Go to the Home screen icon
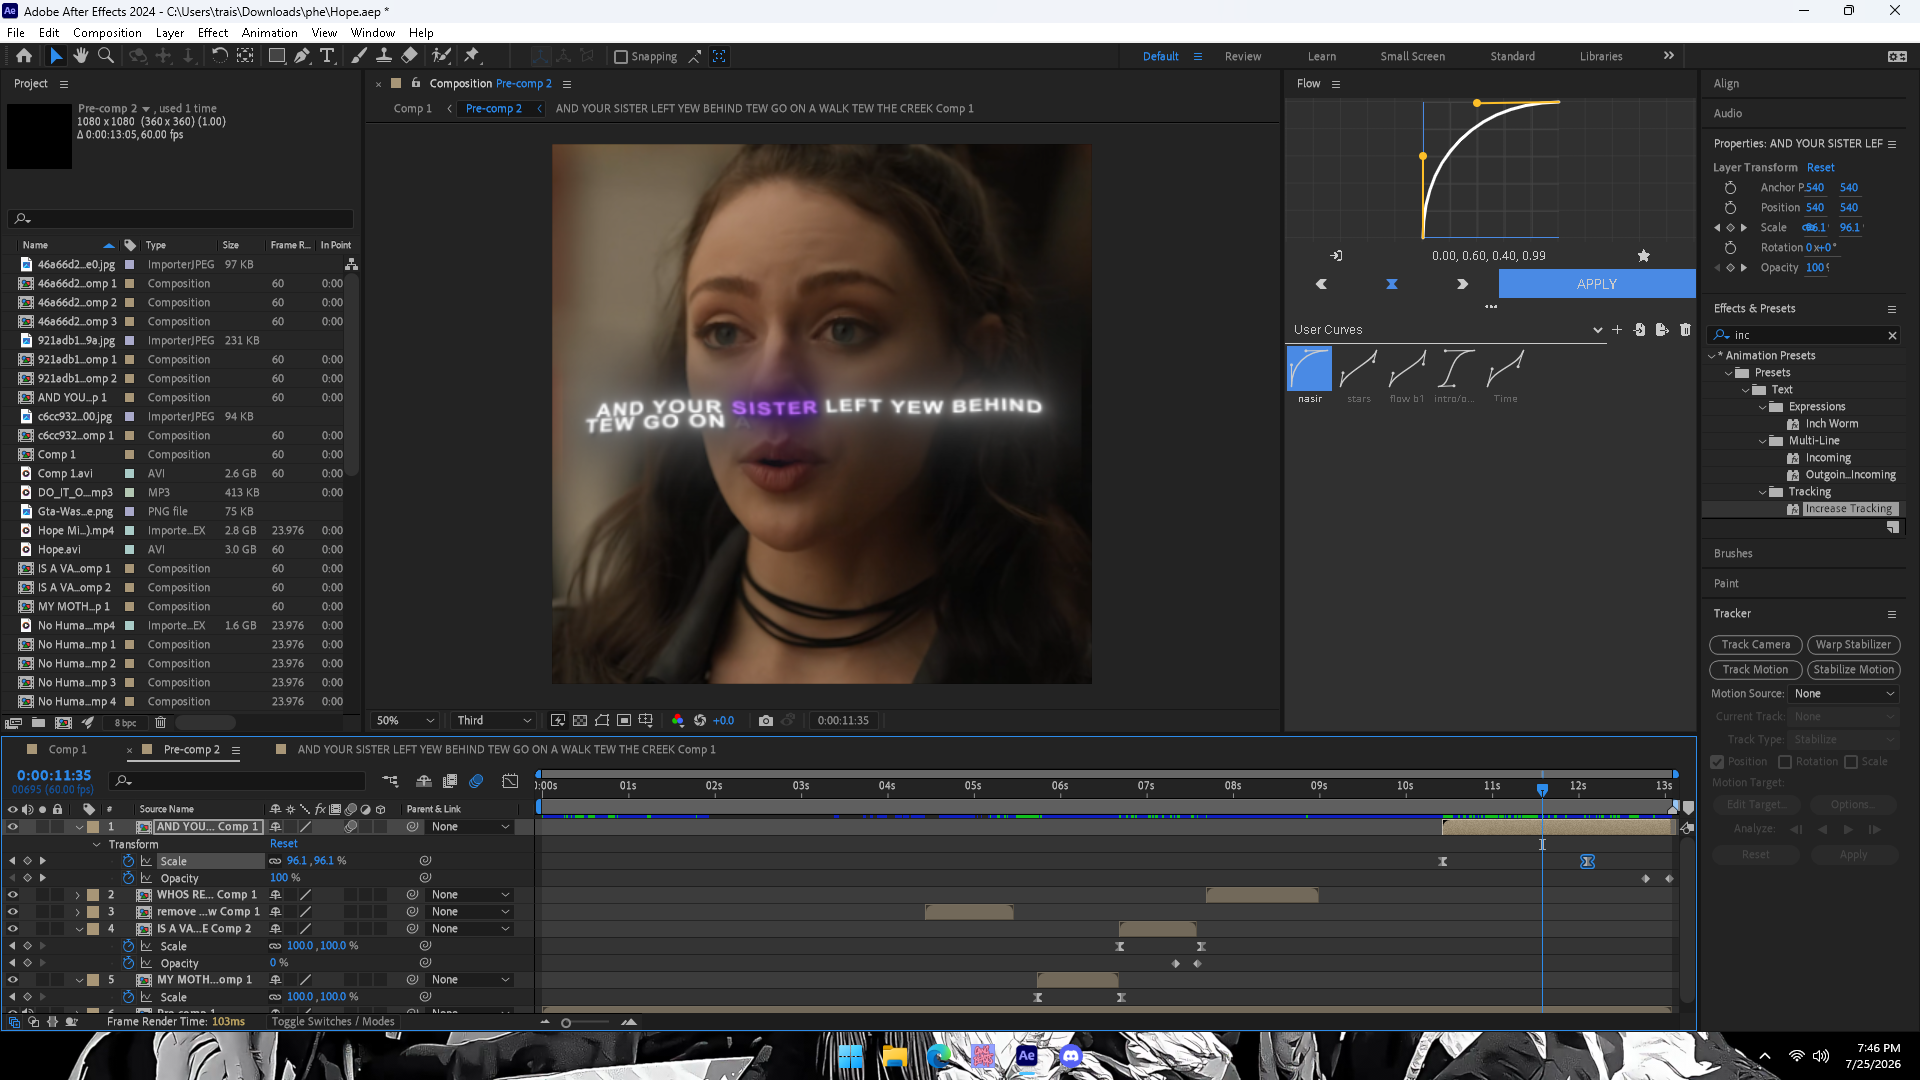 (24, 56)
